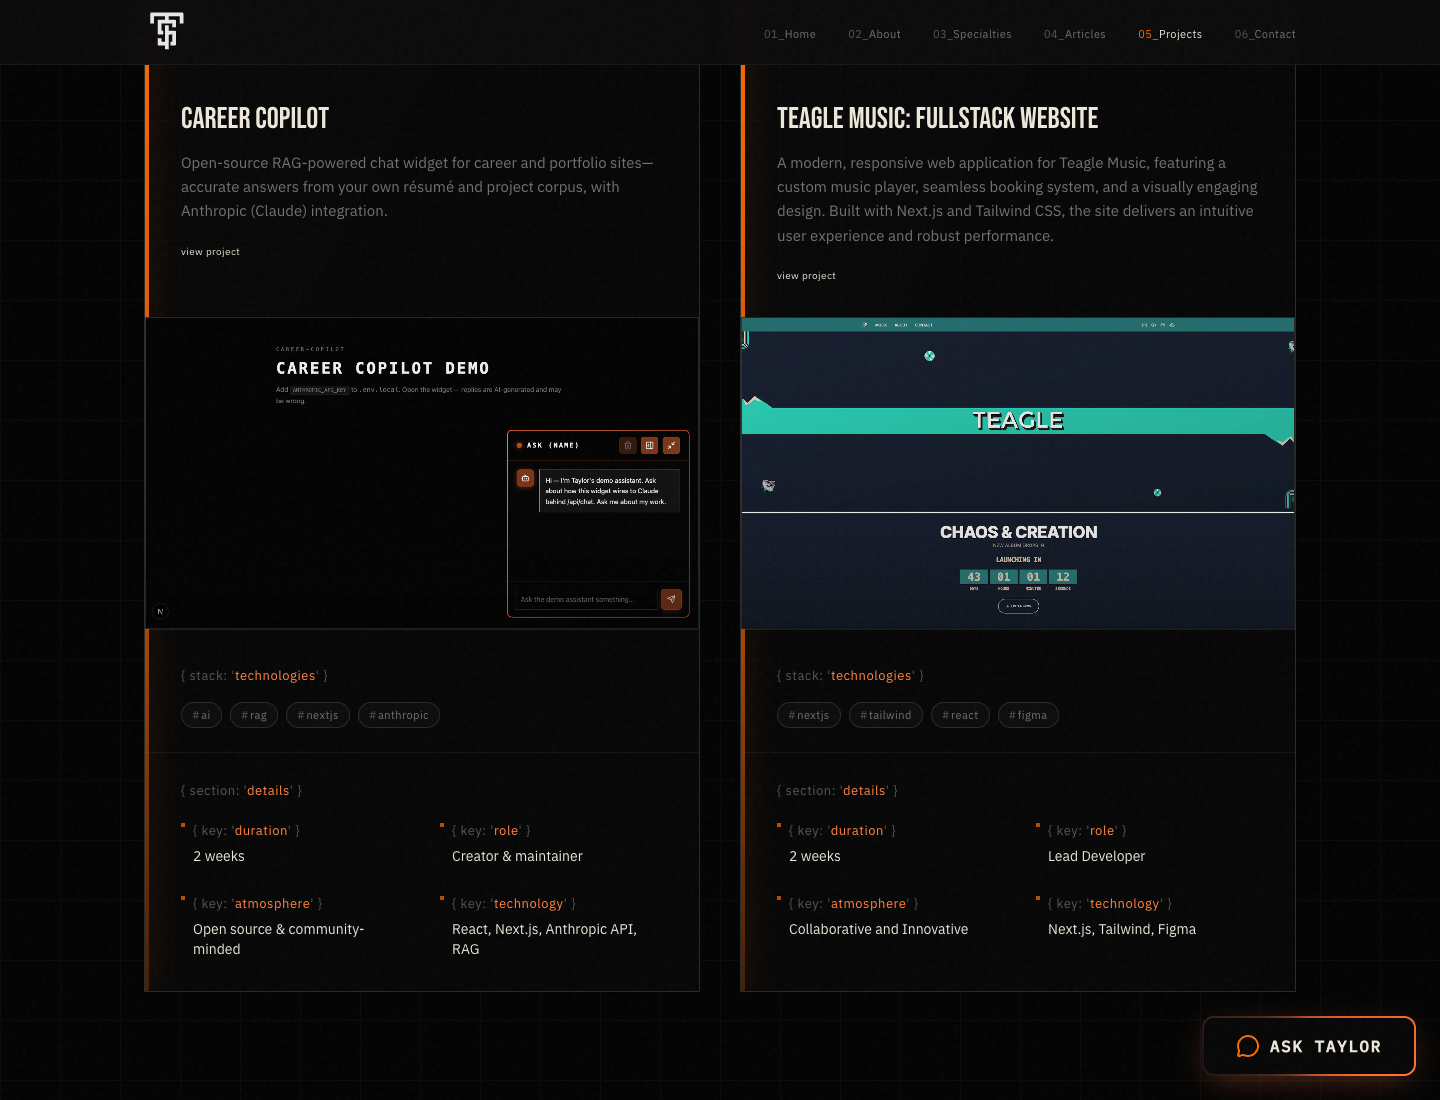Click the Career Copilot description starting 'Open-source RAG-powered'
This screenshot has height=1100, width=1440.
417,187
